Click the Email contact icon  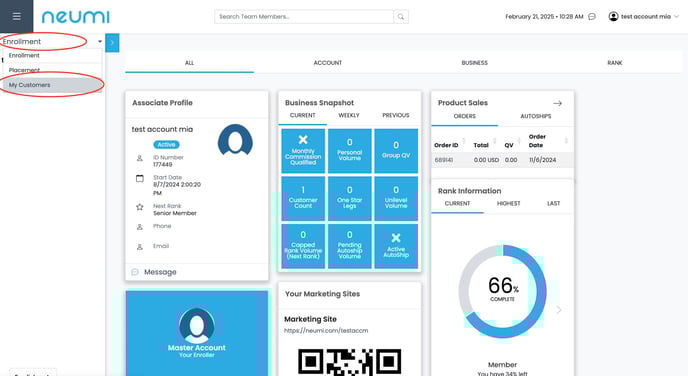140,247
